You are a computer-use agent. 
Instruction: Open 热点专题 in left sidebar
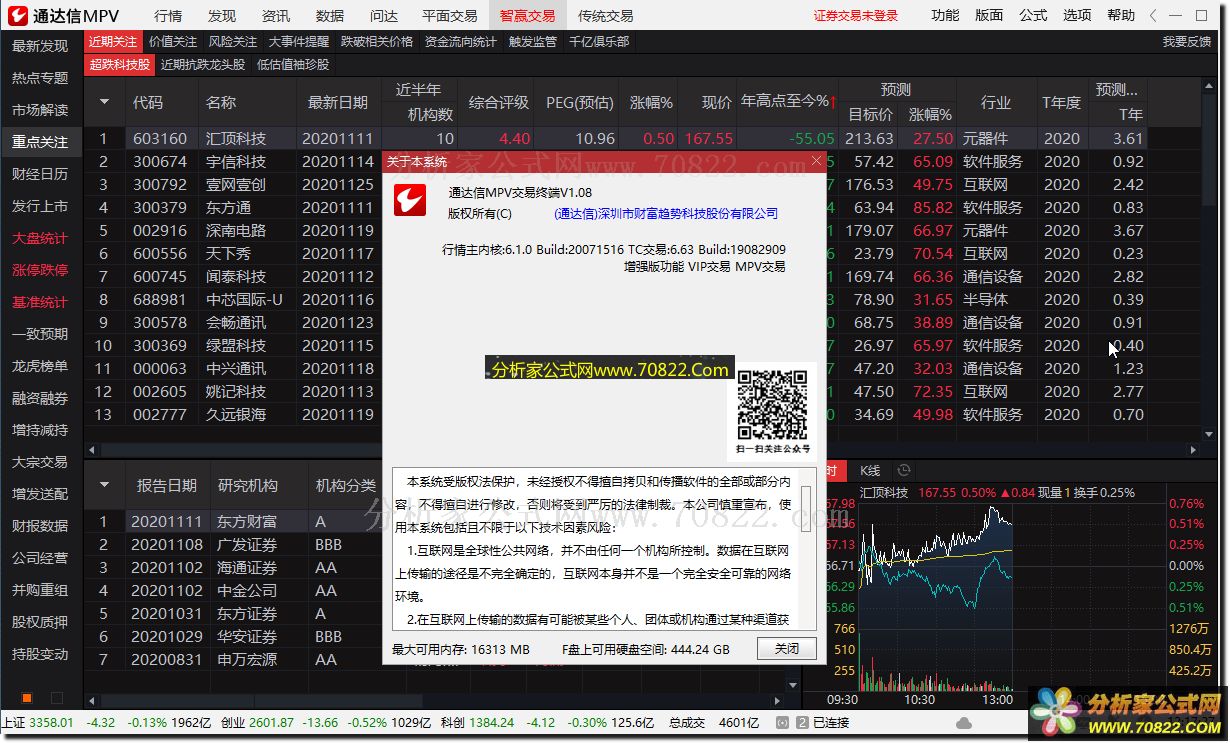[x=40, y=78]
